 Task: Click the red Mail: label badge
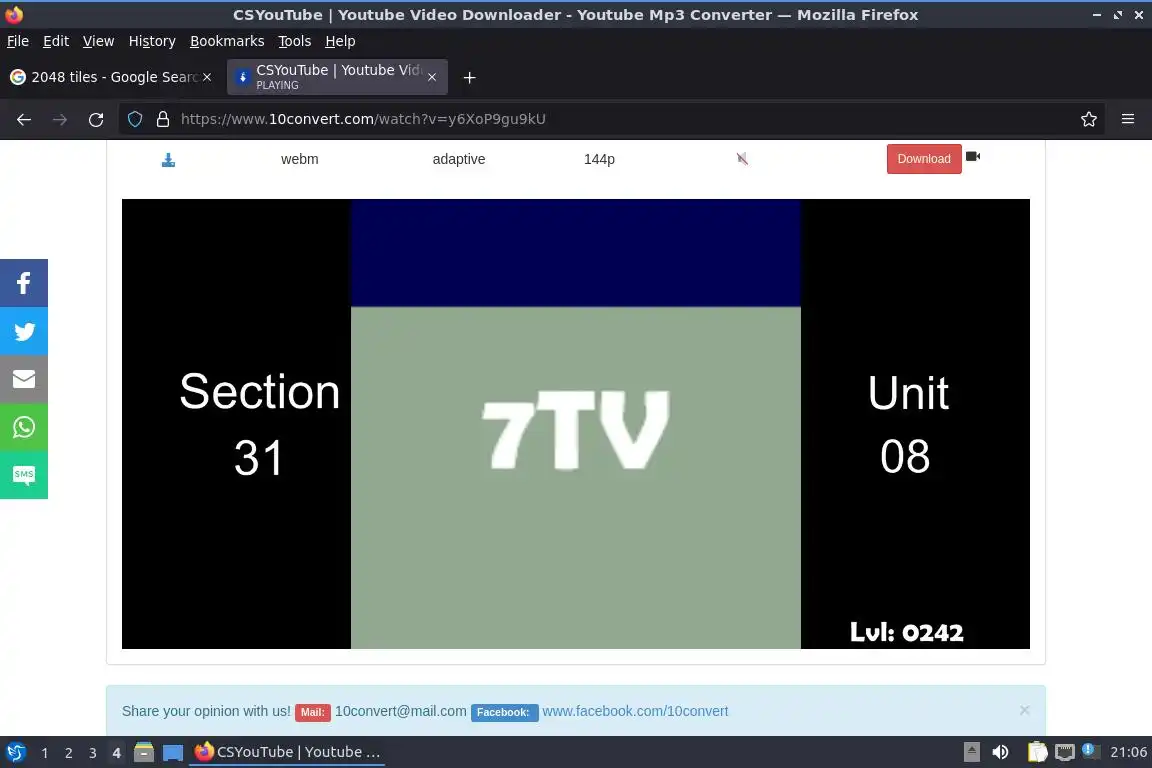pos(312,712)
